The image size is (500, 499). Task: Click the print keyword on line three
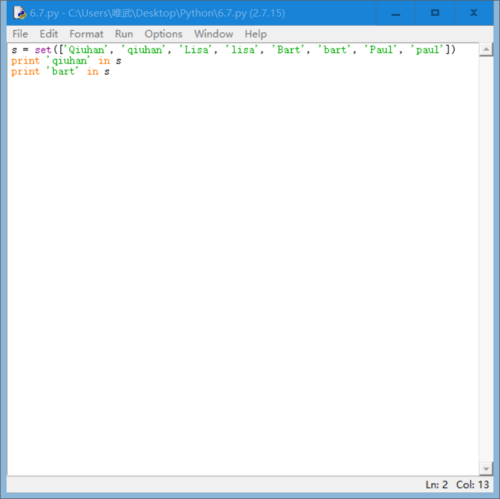coord(25,72)
